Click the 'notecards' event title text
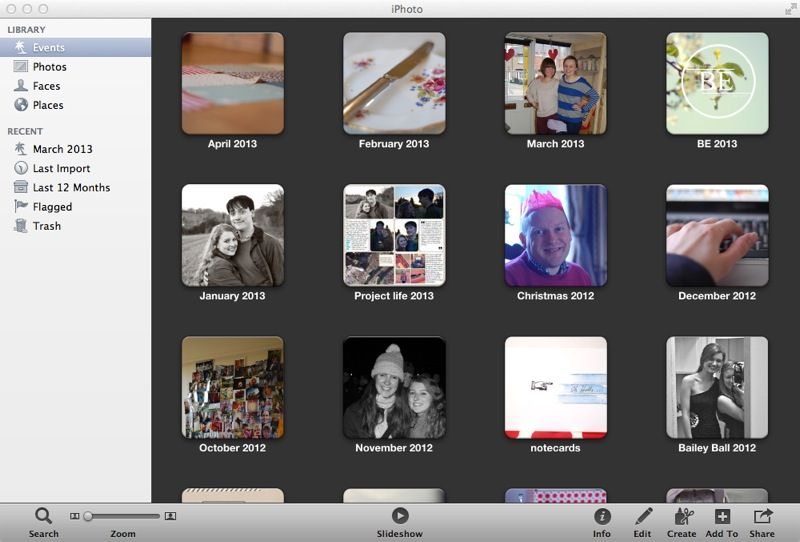 (x=556, y=448)
